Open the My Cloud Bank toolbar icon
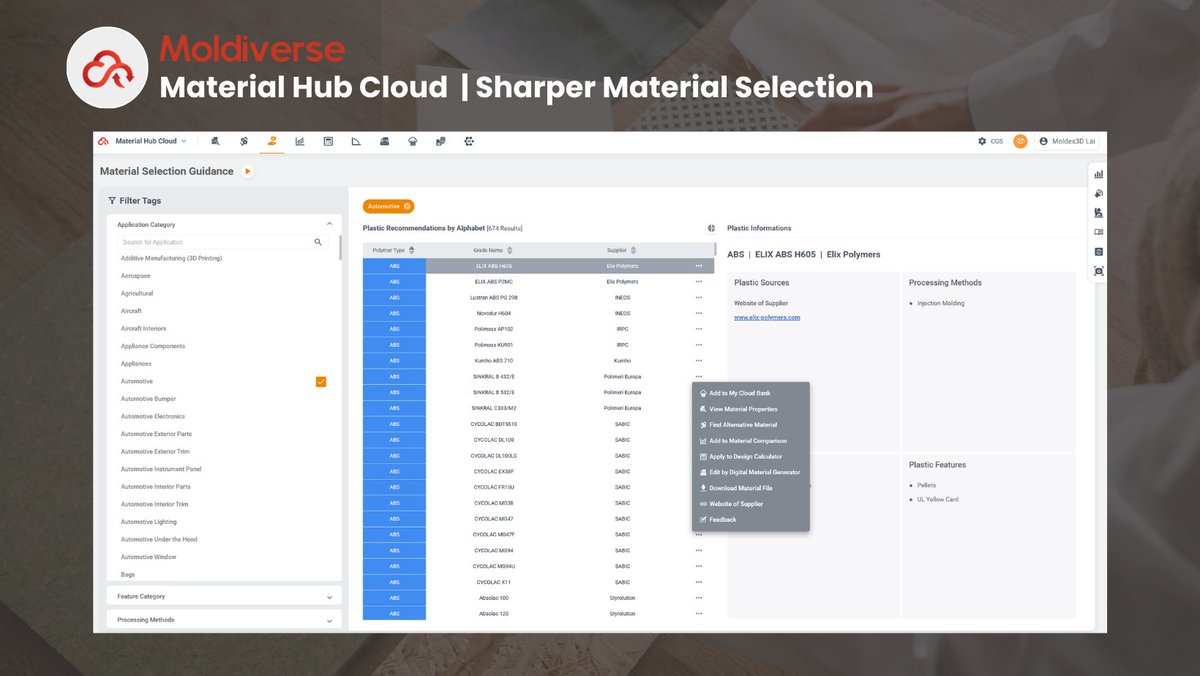This screenshot has height=676, width=1200. pyautogui.click(x=412, y=141)
